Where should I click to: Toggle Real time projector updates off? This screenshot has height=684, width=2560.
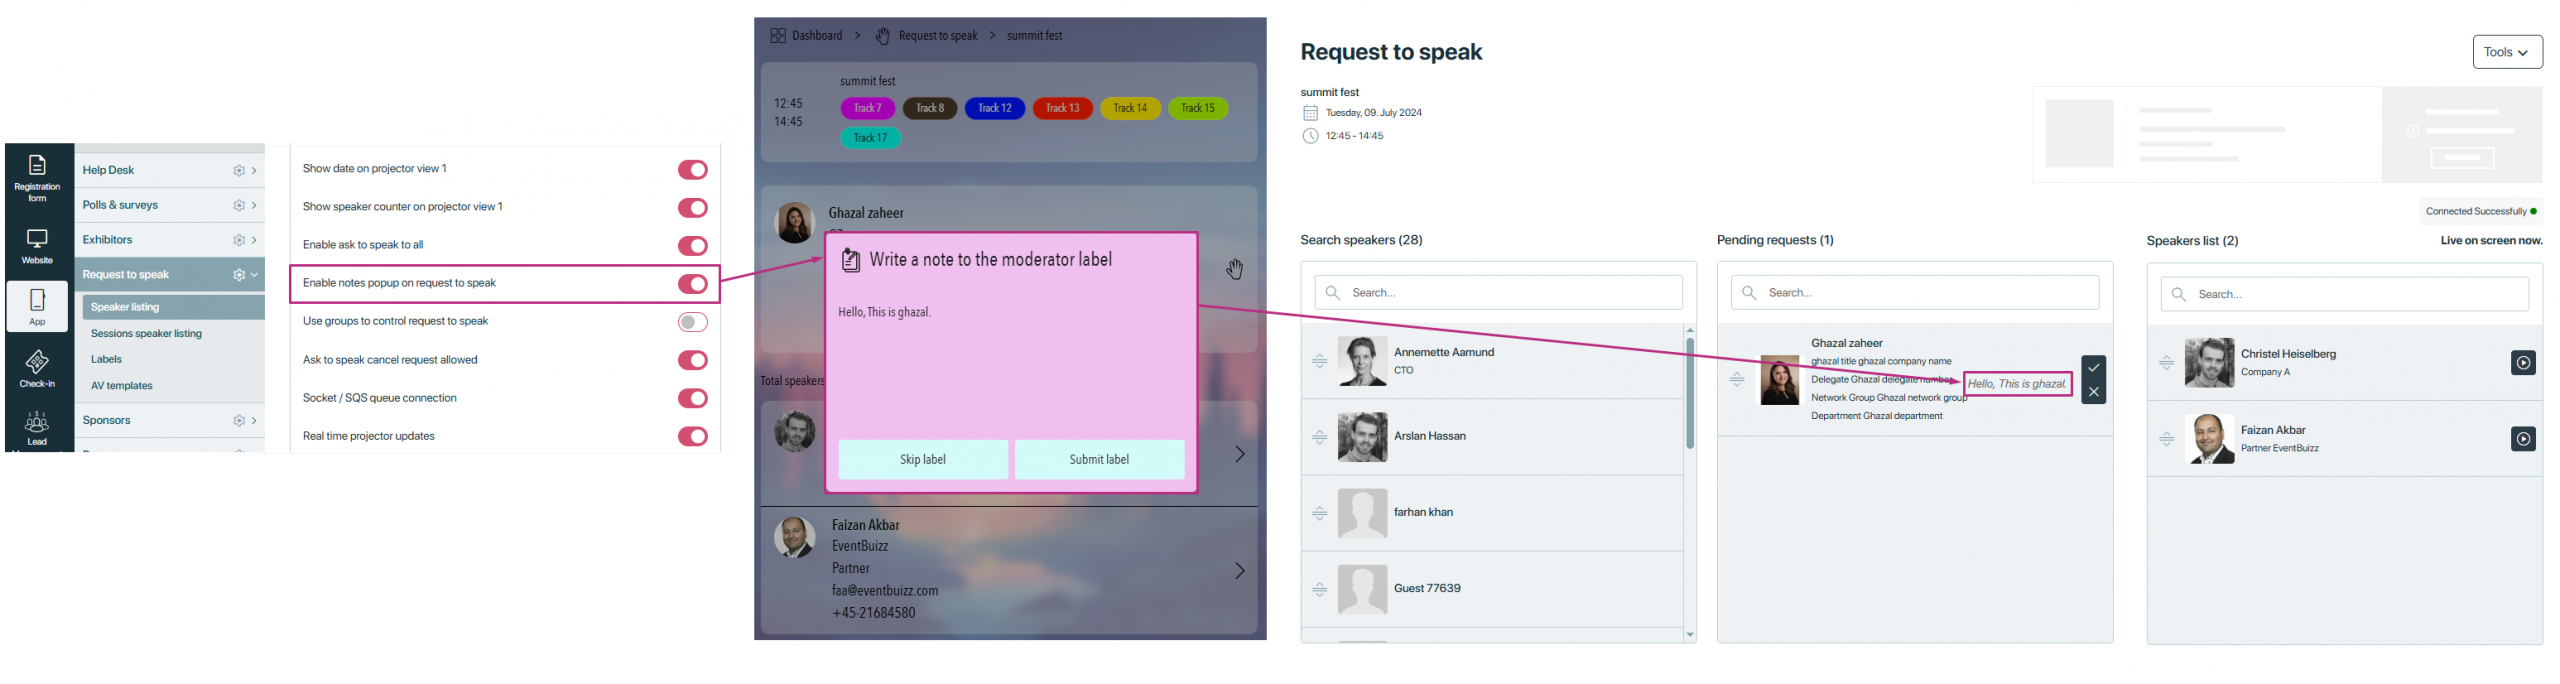692,437
